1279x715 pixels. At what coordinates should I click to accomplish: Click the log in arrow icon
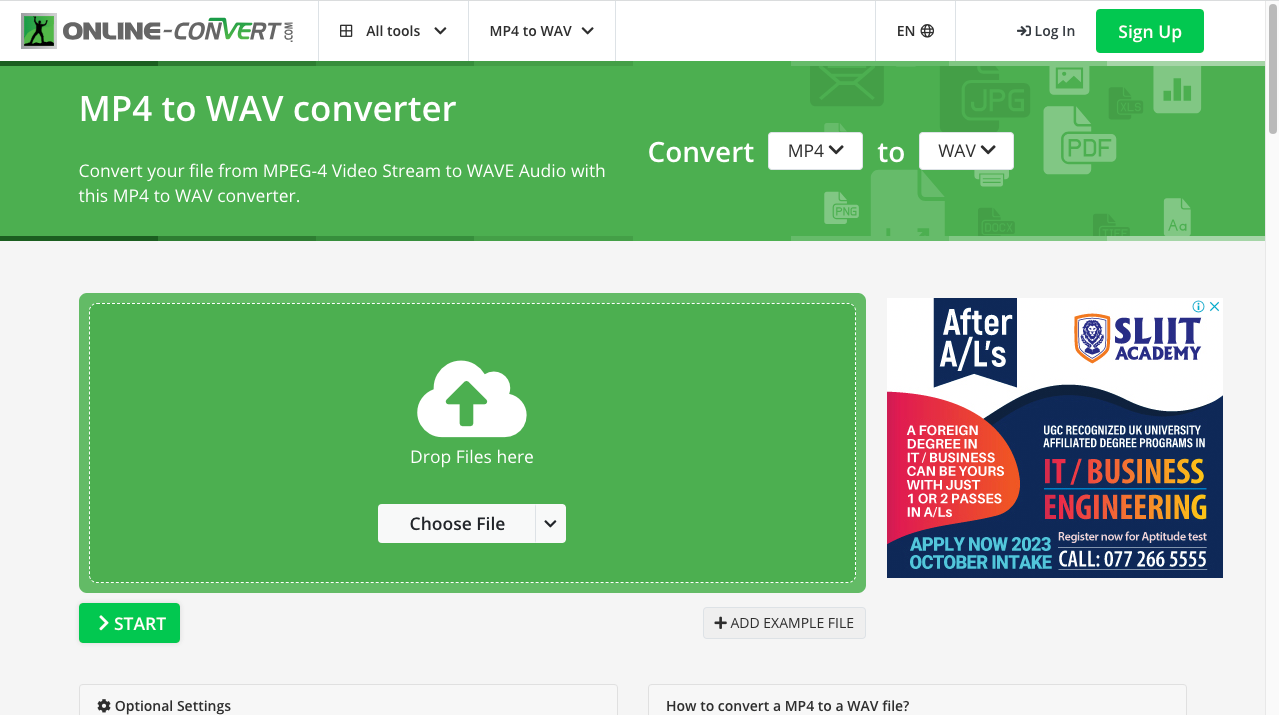[1023, 31]
